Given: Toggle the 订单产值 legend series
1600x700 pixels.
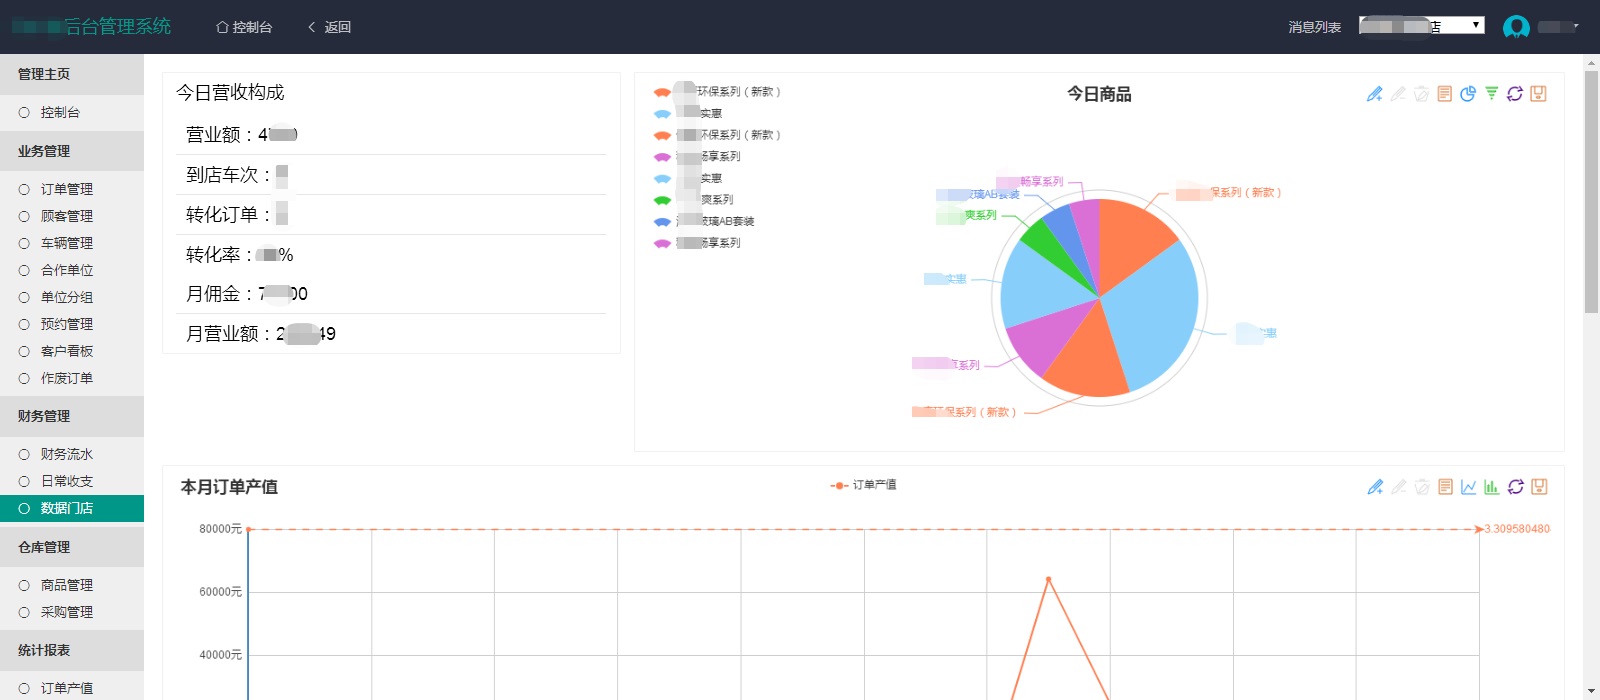Looking at the screenshot, I should click(x=863, y=485).
